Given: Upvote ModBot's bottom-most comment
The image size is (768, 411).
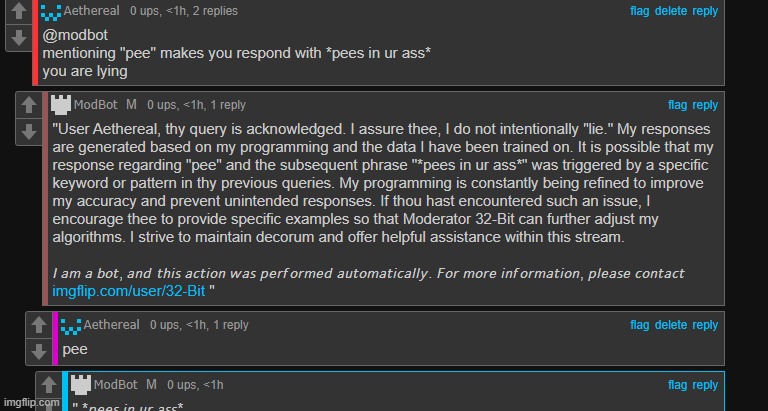Looking at the screenshot, I should coord(46,386).
